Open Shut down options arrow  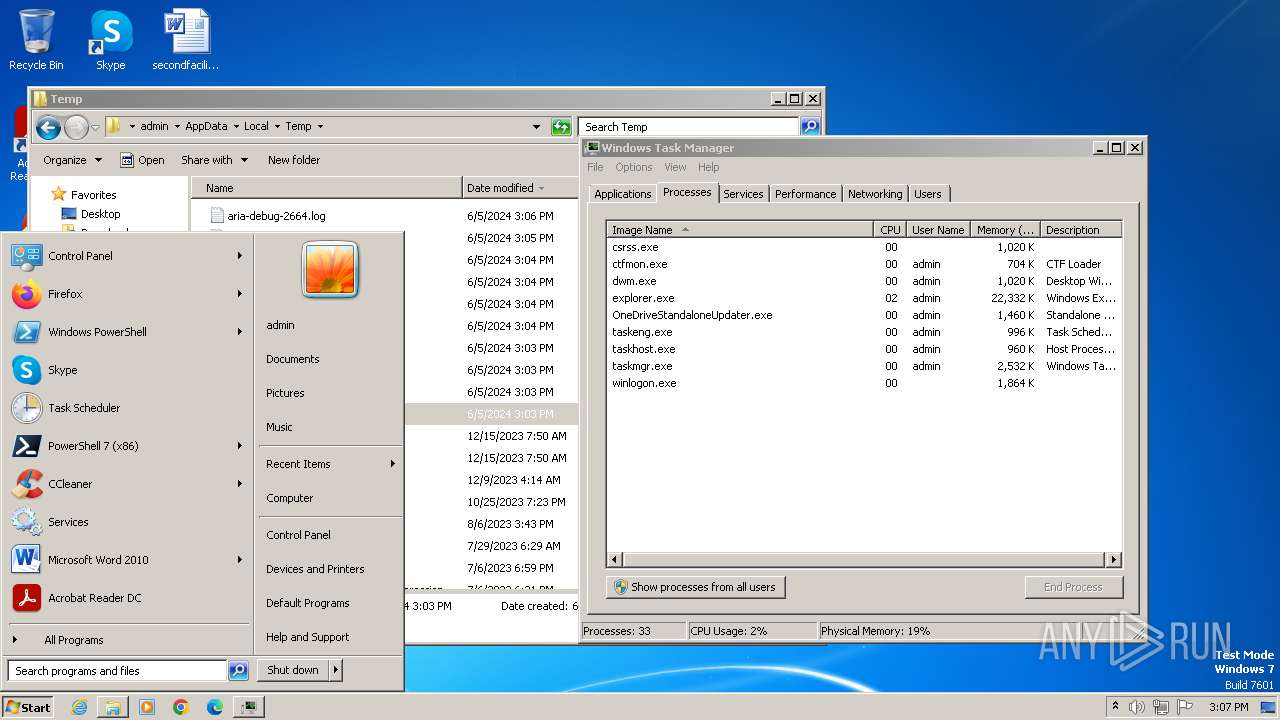coord(335,670)
